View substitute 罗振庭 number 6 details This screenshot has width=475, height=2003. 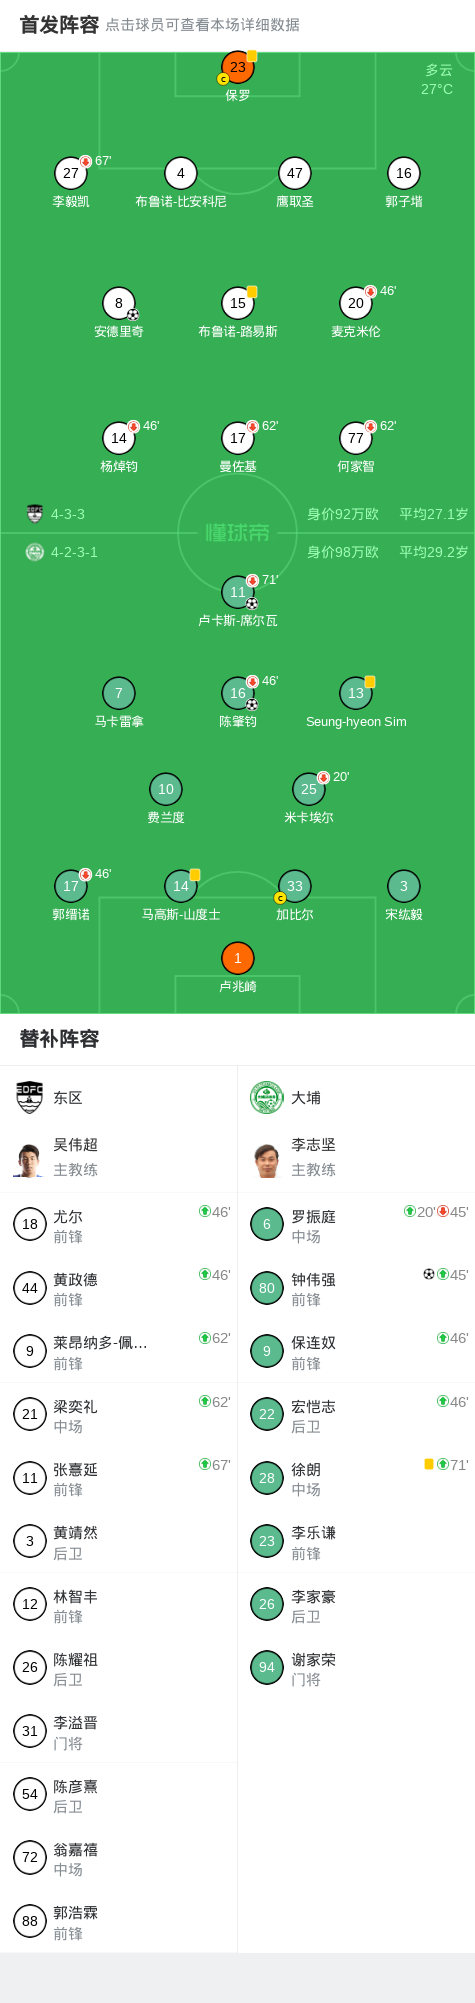(356, 1224)
